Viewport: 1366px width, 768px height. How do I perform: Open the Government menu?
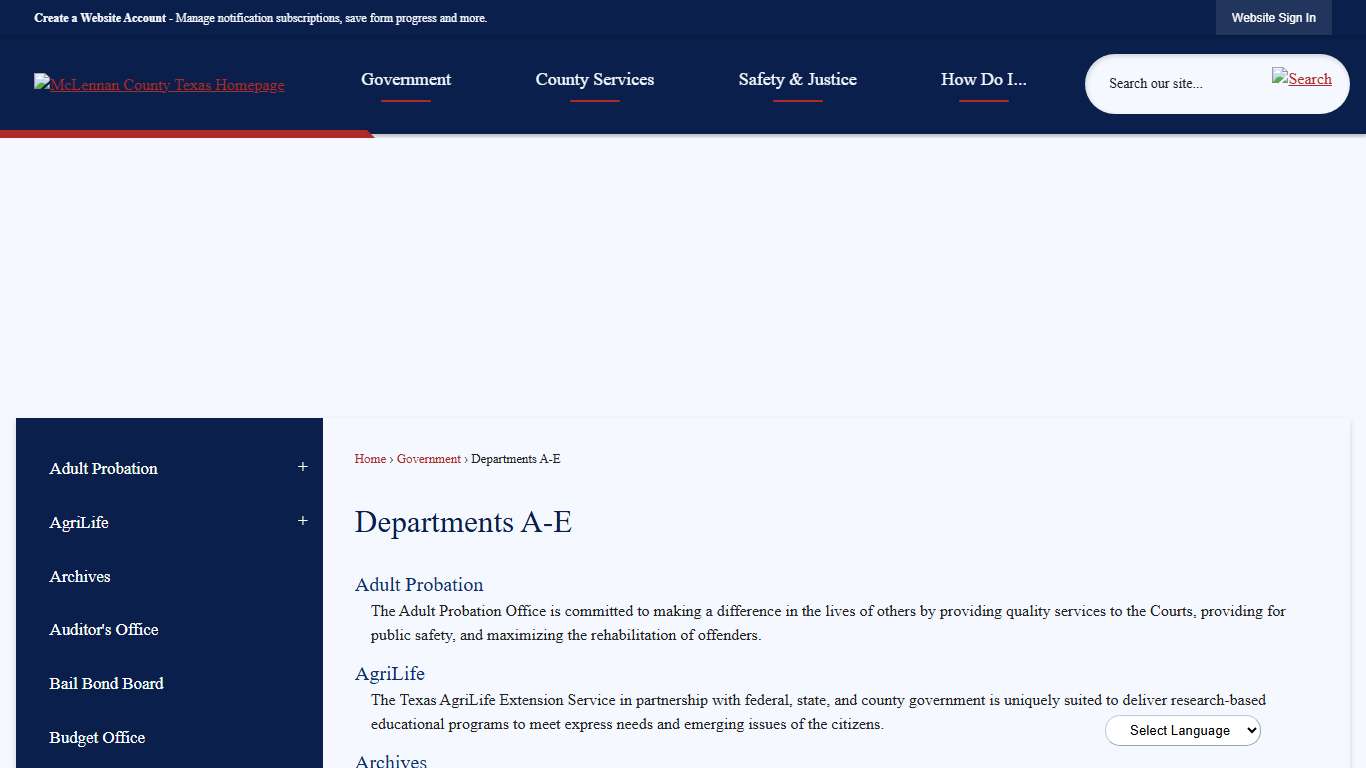405,79
